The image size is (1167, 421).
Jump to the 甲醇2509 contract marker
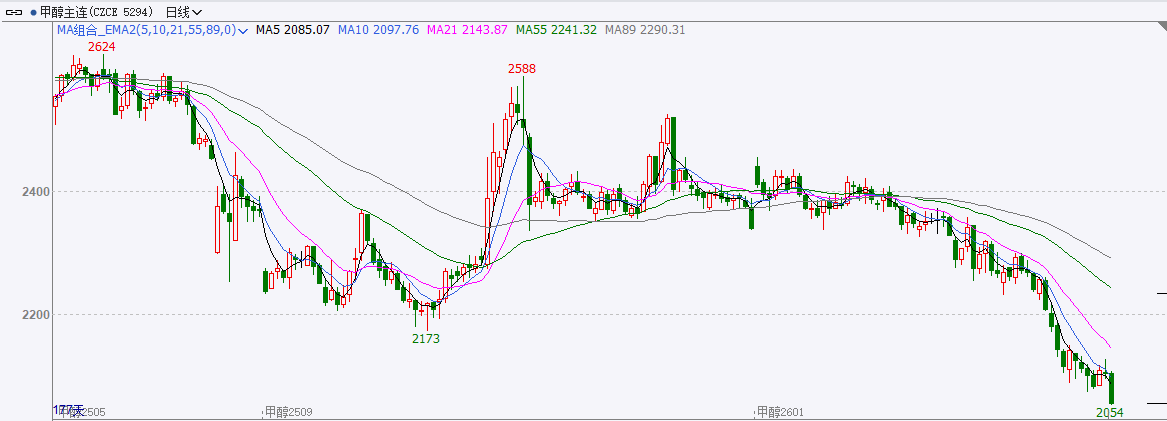289,411
